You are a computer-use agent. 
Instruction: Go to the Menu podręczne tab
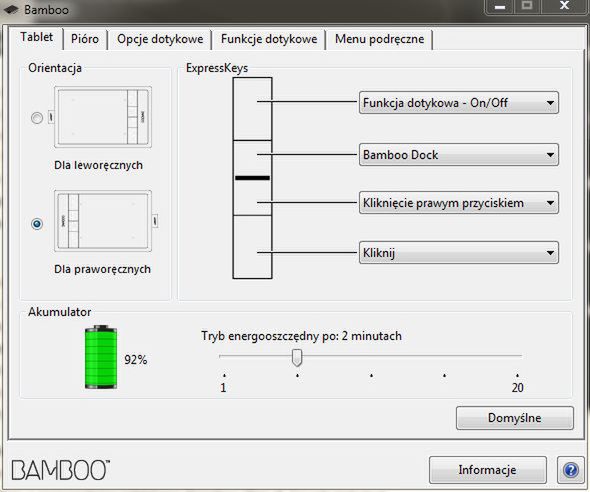tap(379, 39)
